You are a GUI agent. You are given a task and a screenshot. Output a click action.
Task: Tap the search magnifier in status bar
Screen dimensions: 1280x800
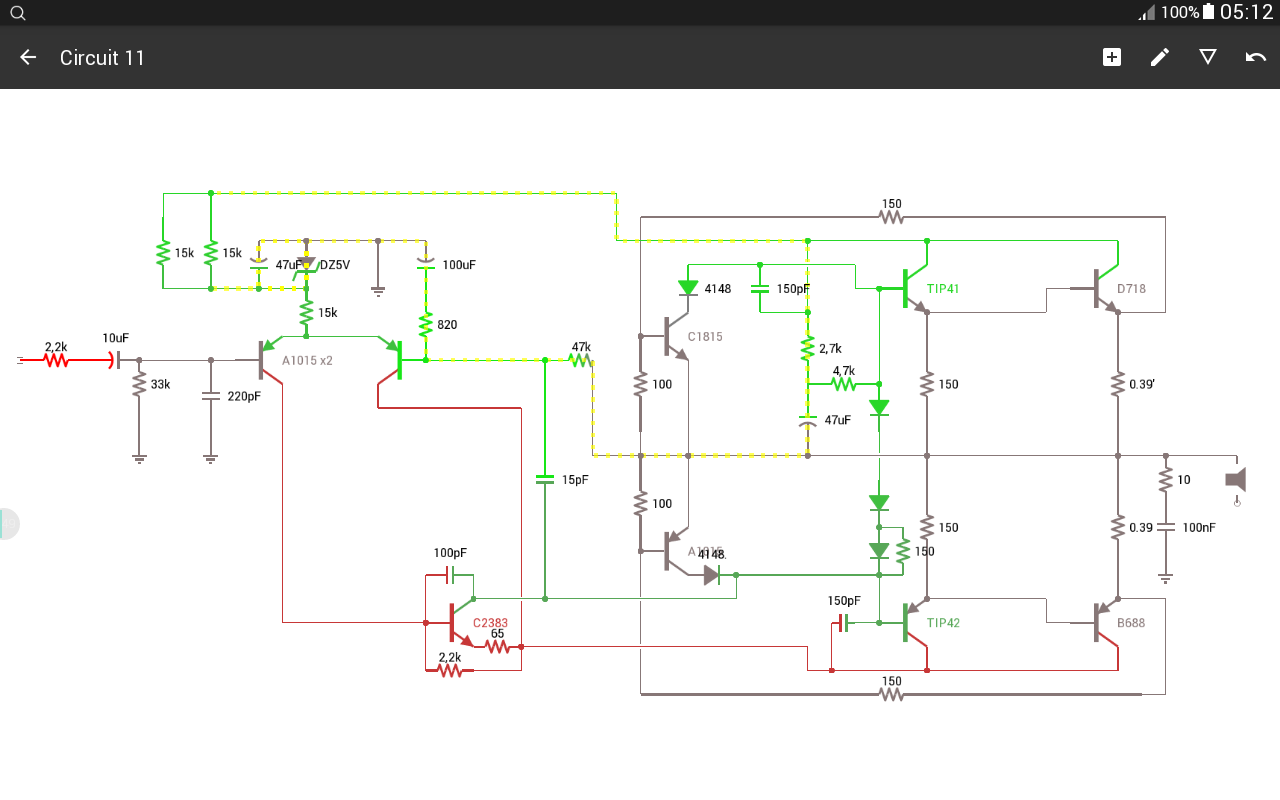tap(17, 13)
